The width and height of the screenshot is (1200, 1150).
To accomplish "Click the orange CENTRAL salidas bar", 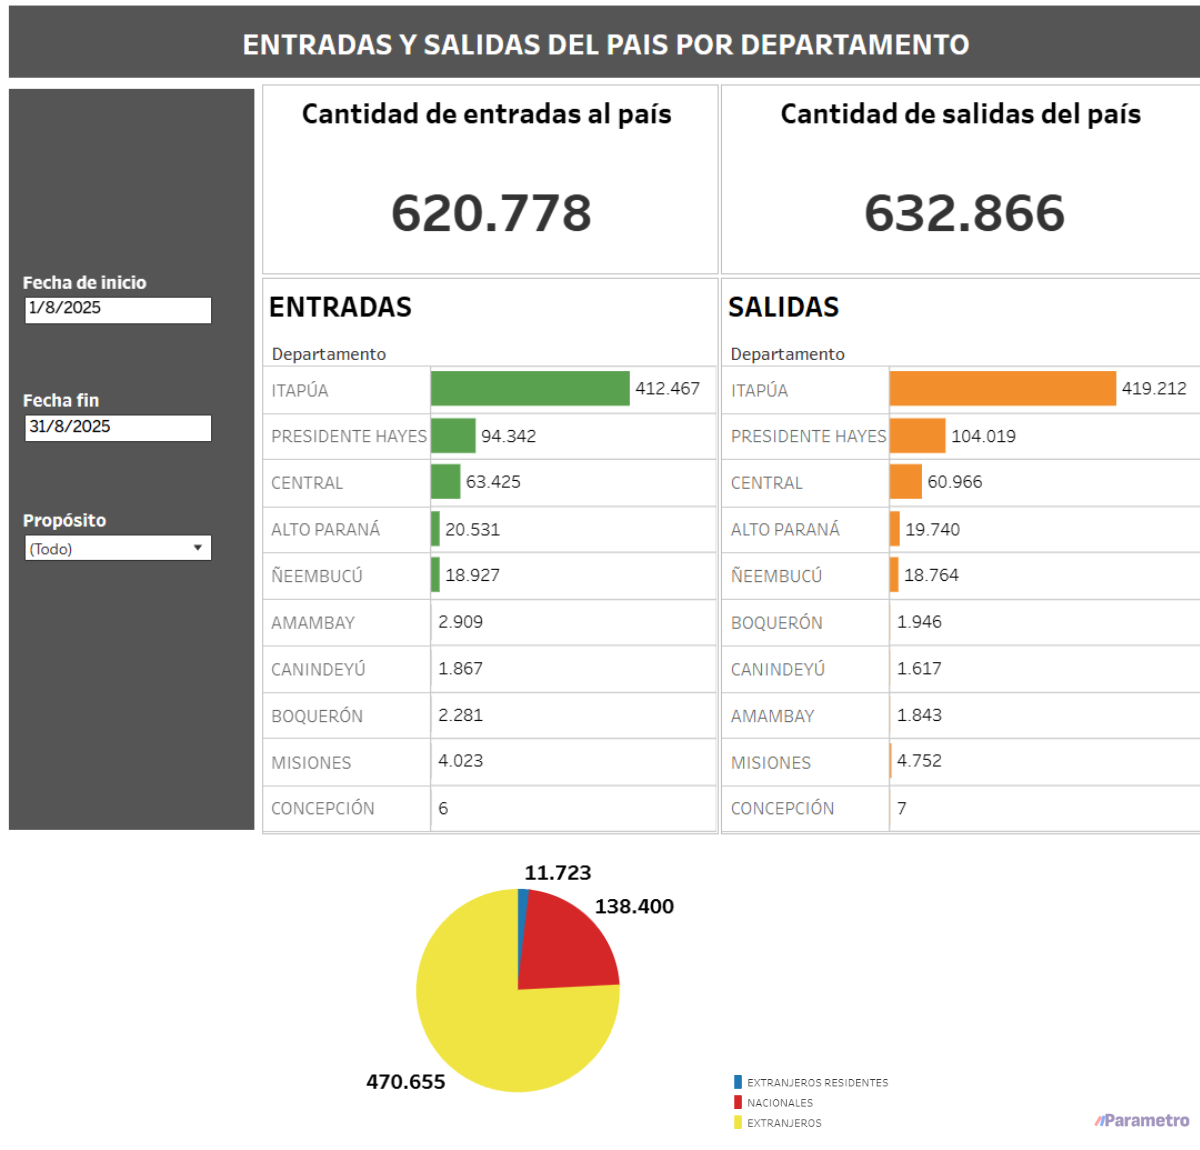I will pos(906,482).
